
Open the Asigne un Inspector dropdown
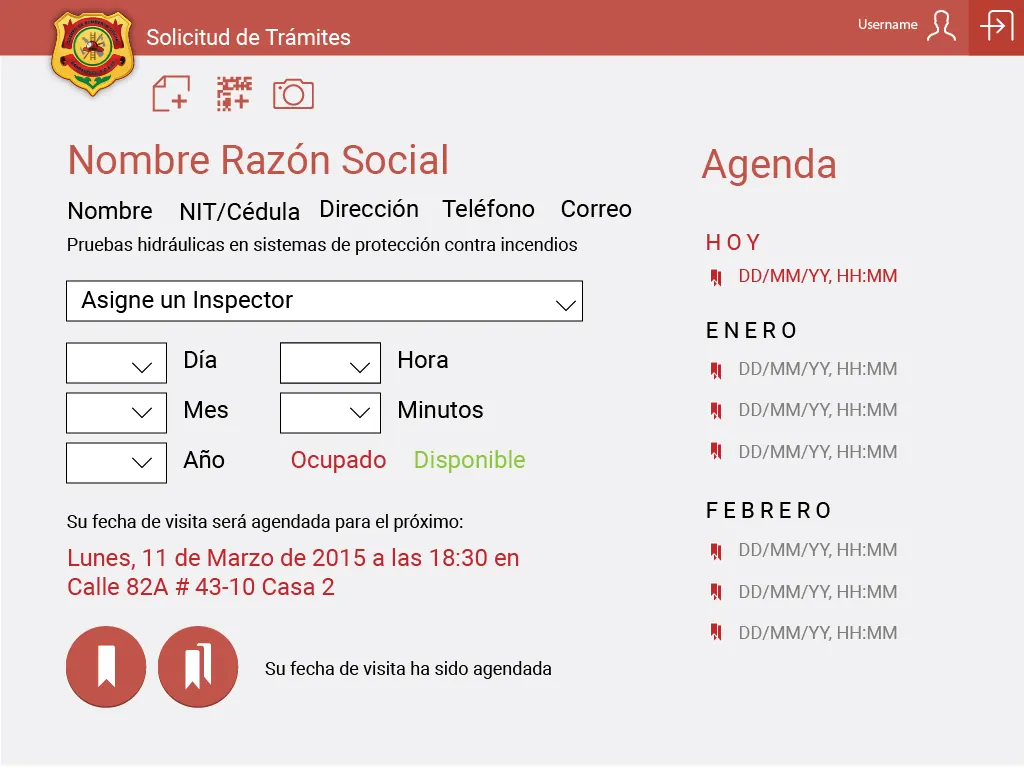tap(325, 301)
